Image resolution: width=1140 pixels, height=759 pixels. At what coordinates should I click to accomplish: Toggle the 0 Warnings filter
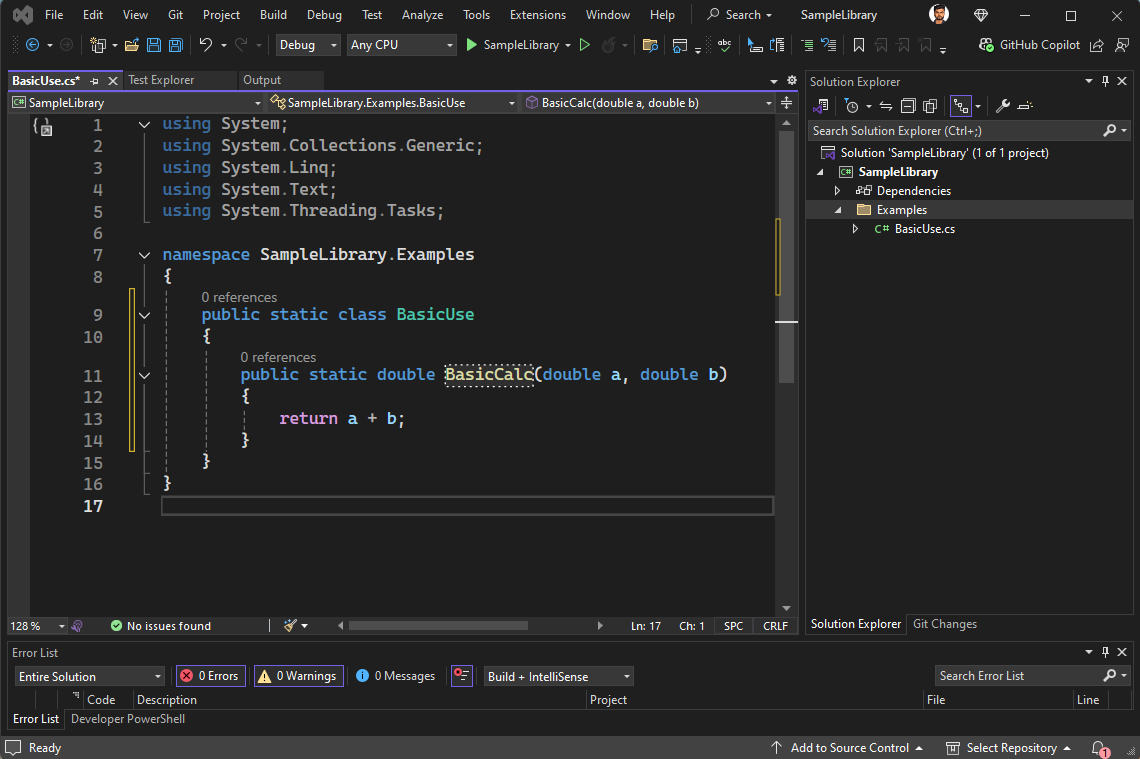pos(299,676)
